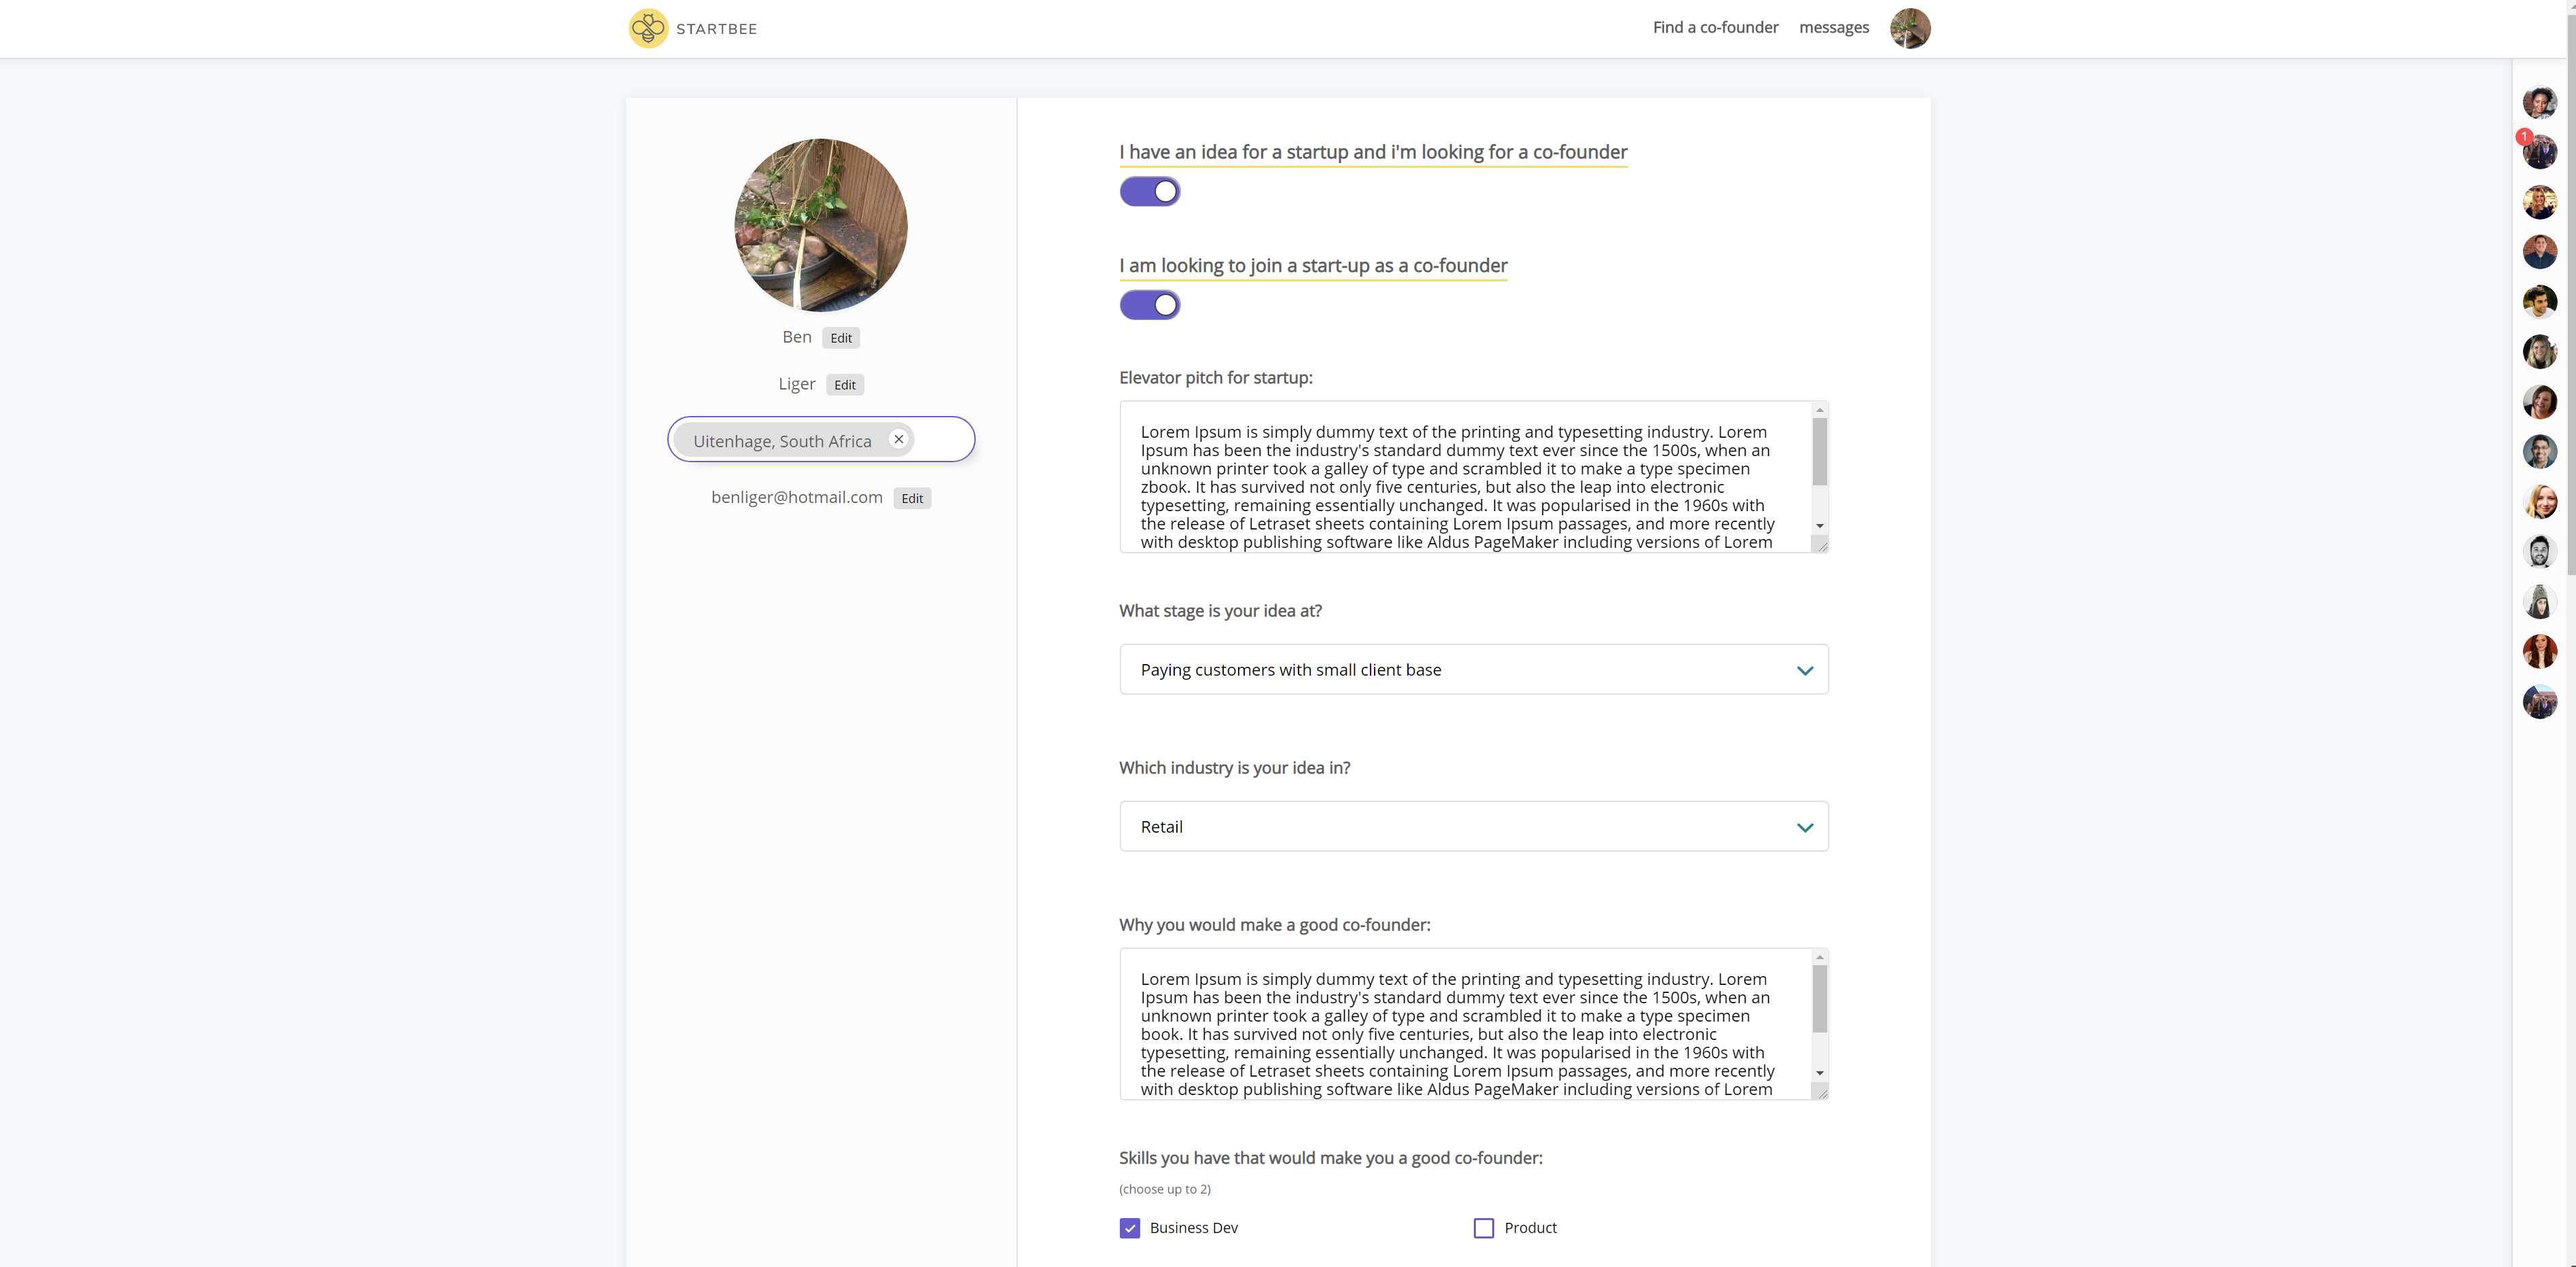
Task: Click chevron on the Retail dropdown
Action: point(1804,827)
